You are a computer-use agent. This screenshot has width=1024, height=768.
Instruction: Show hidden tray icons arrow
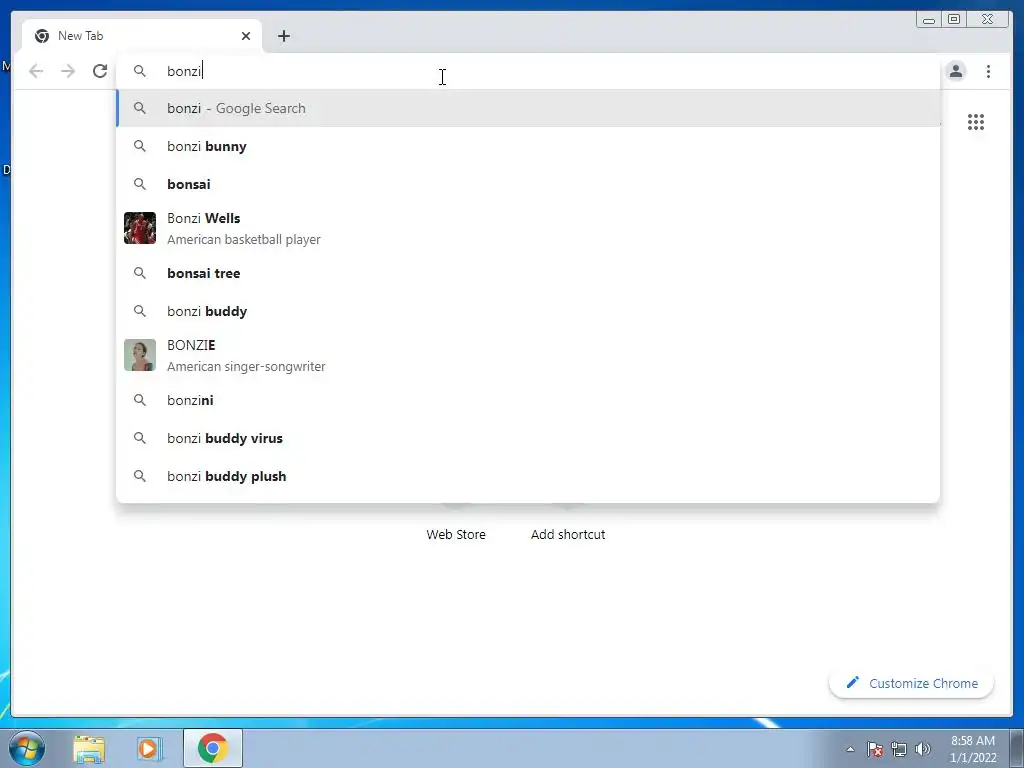[x=850, y=749]
